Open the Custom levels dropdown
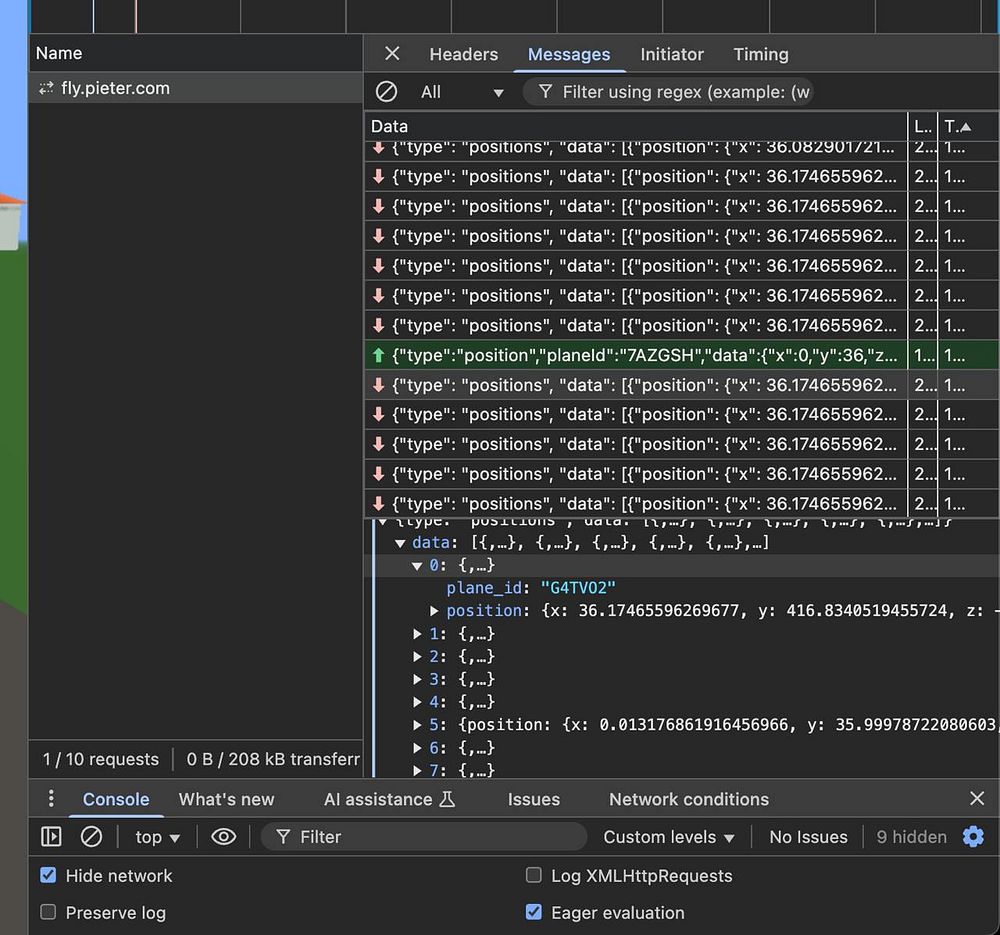The width and height of the screenshot is (1000, 935). click(x=669, y=837)
